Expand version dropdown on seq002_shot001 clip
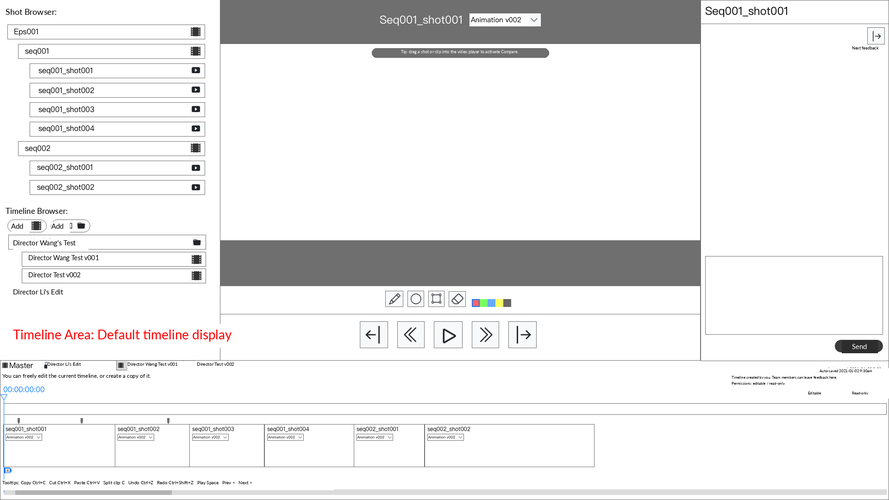The height and width of the screenshot is (500, 889). point(374,438)
